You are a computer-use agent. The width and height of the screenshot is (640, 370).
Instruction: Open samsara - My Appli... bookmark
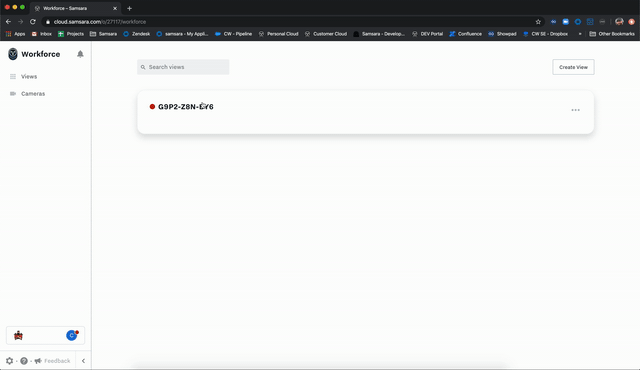pos(182,34)
